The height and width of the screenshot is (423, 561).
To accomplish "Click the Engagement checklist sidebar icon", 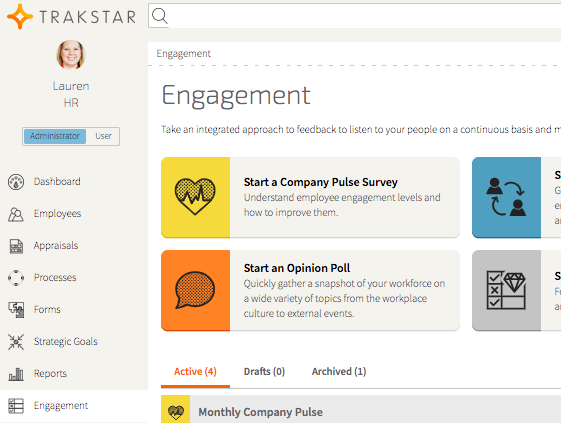I will pyautogui.click(x=16, y=406).
